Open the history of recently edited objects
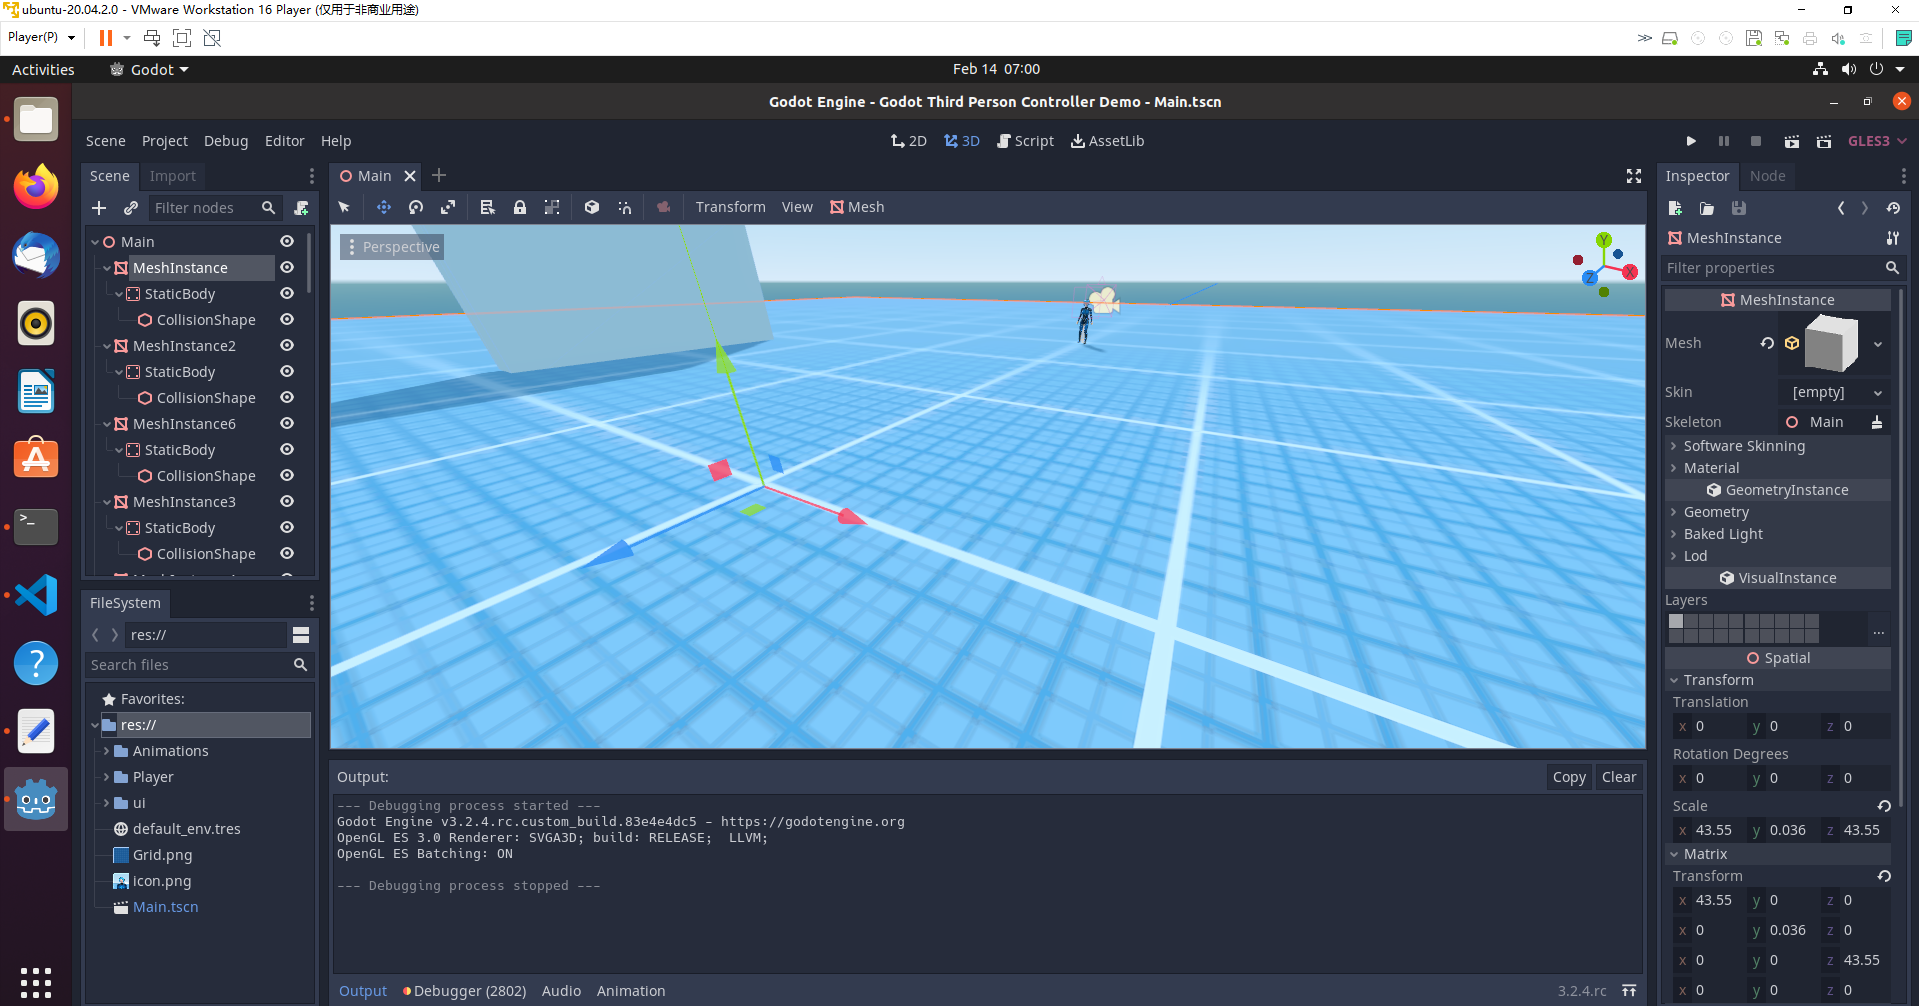The image size is (1919, 1006). click(x=1893, y=208)
